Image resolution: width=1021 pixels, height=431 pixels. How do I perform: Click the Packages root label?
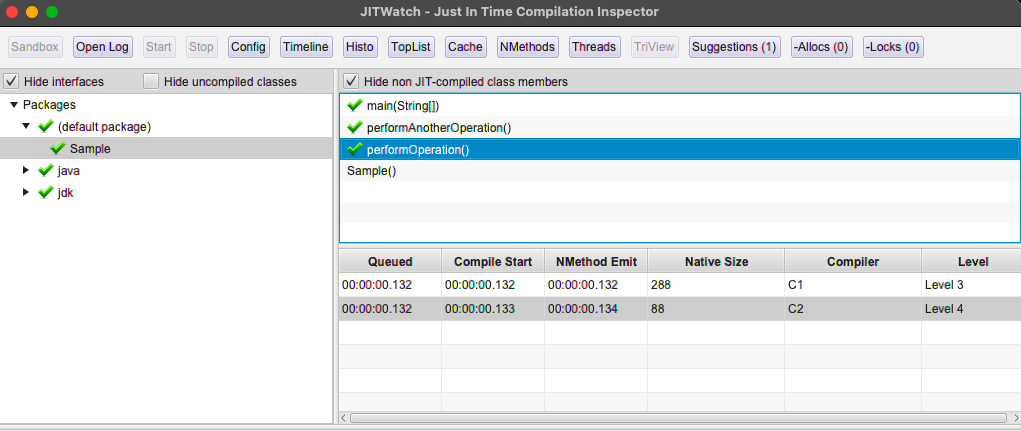tap(49, 105)
